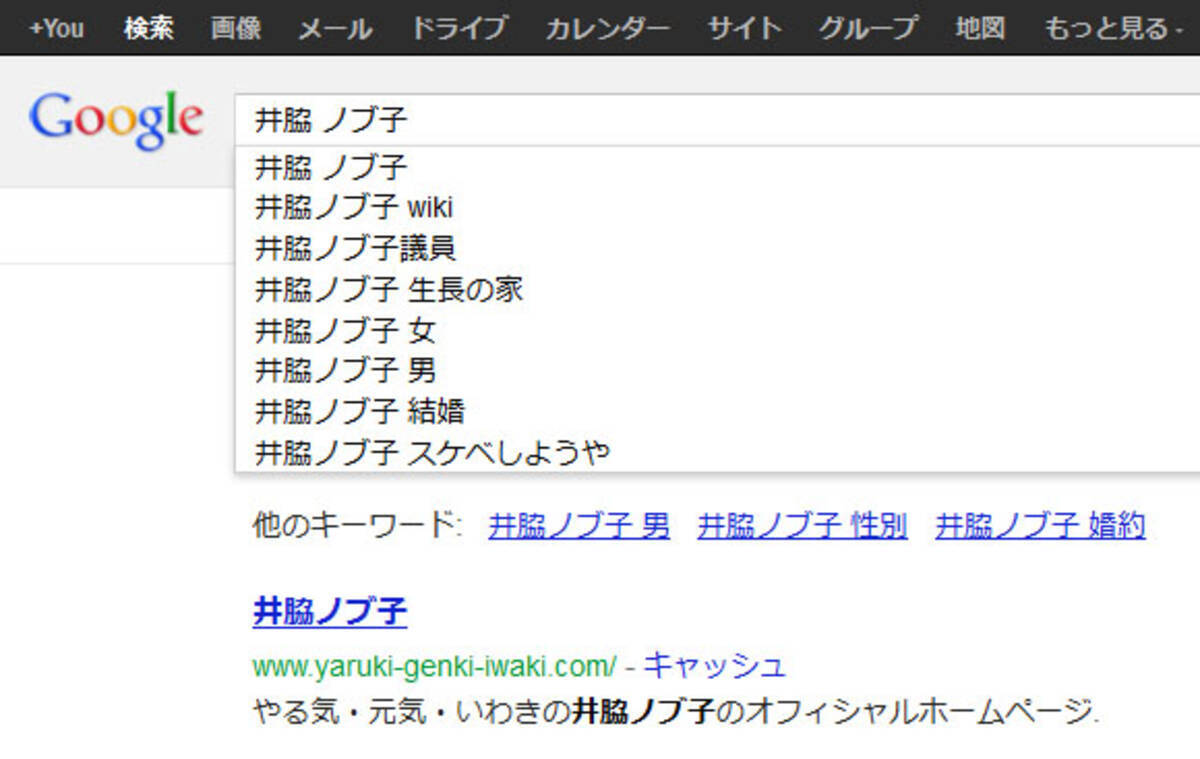The height and width of the screenshot is (759, 1200).
Task: Open 画像 in the top navigation bar
Action: (x=236, y=27)
